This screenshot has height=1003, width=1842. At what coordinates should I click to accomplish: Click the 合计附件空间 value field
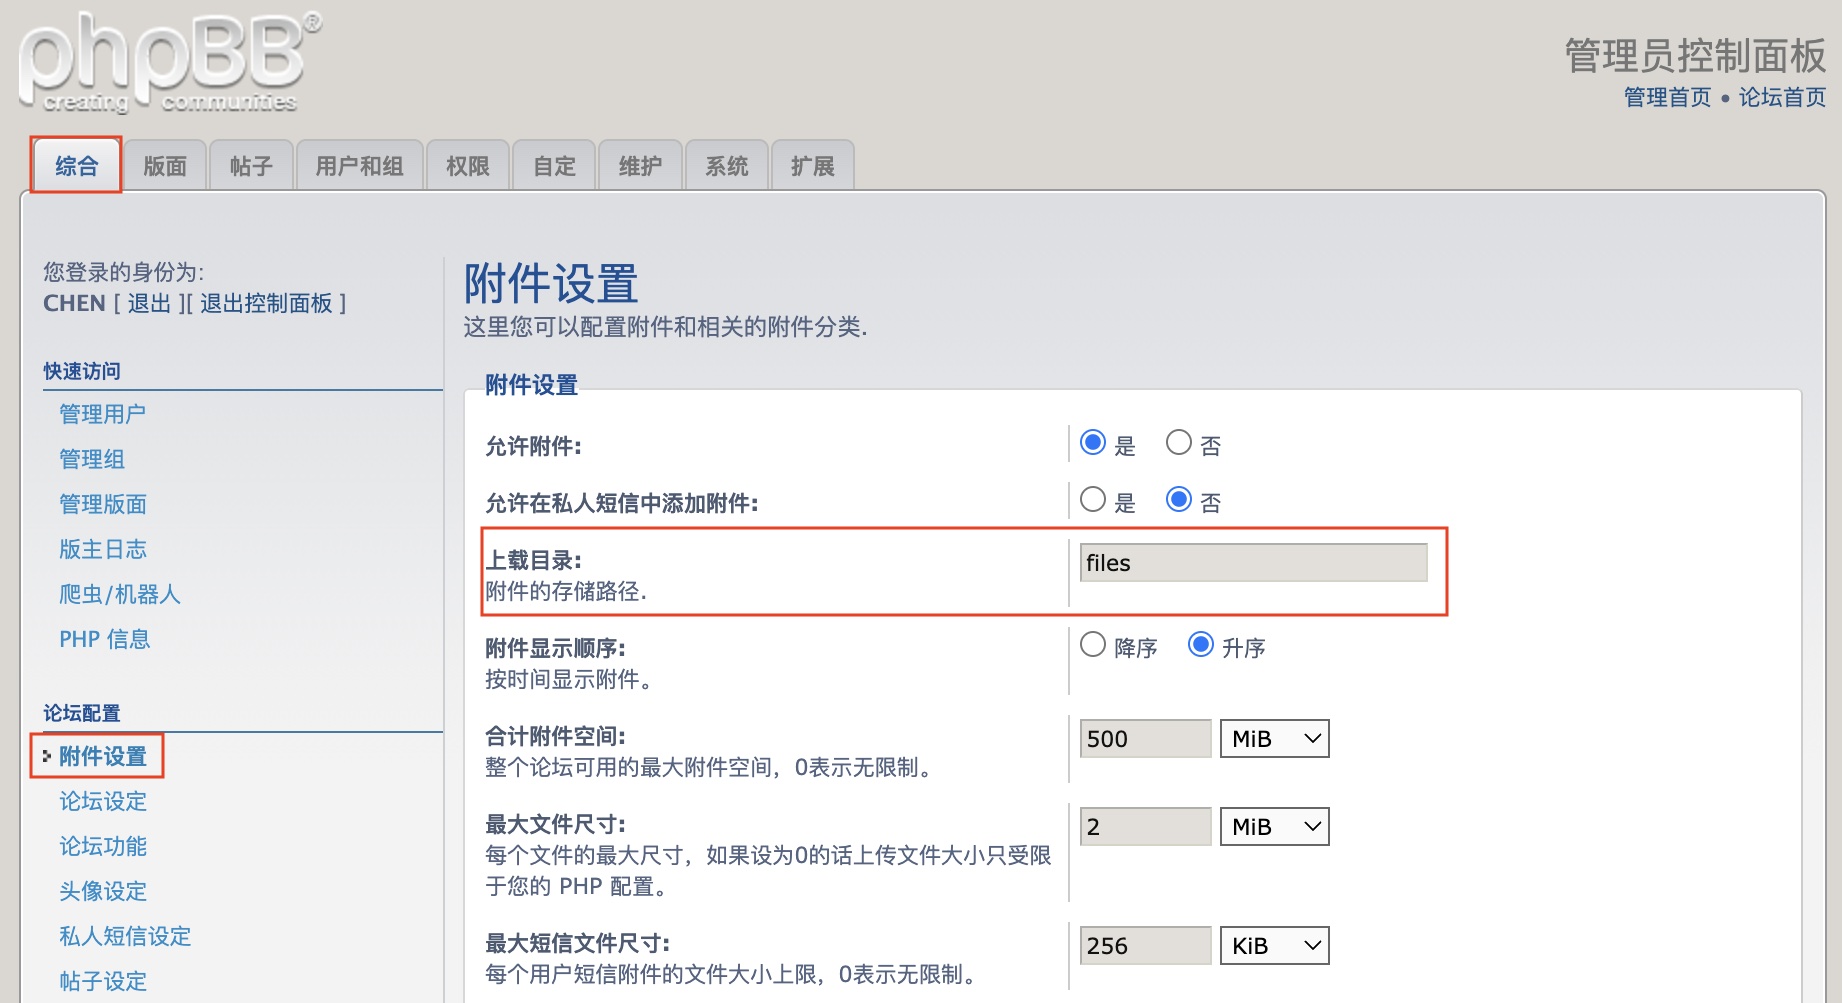click(x=1145, y=739)
